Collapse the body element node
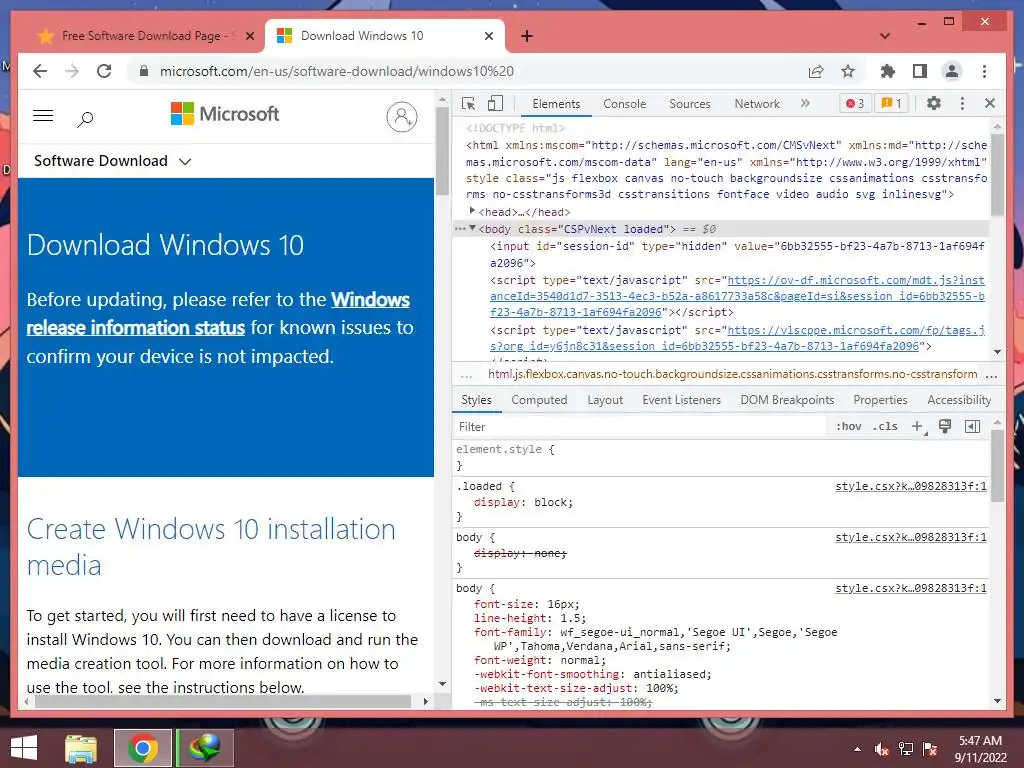This screenshot has height=768, width=1024. (x=472, y=228)
